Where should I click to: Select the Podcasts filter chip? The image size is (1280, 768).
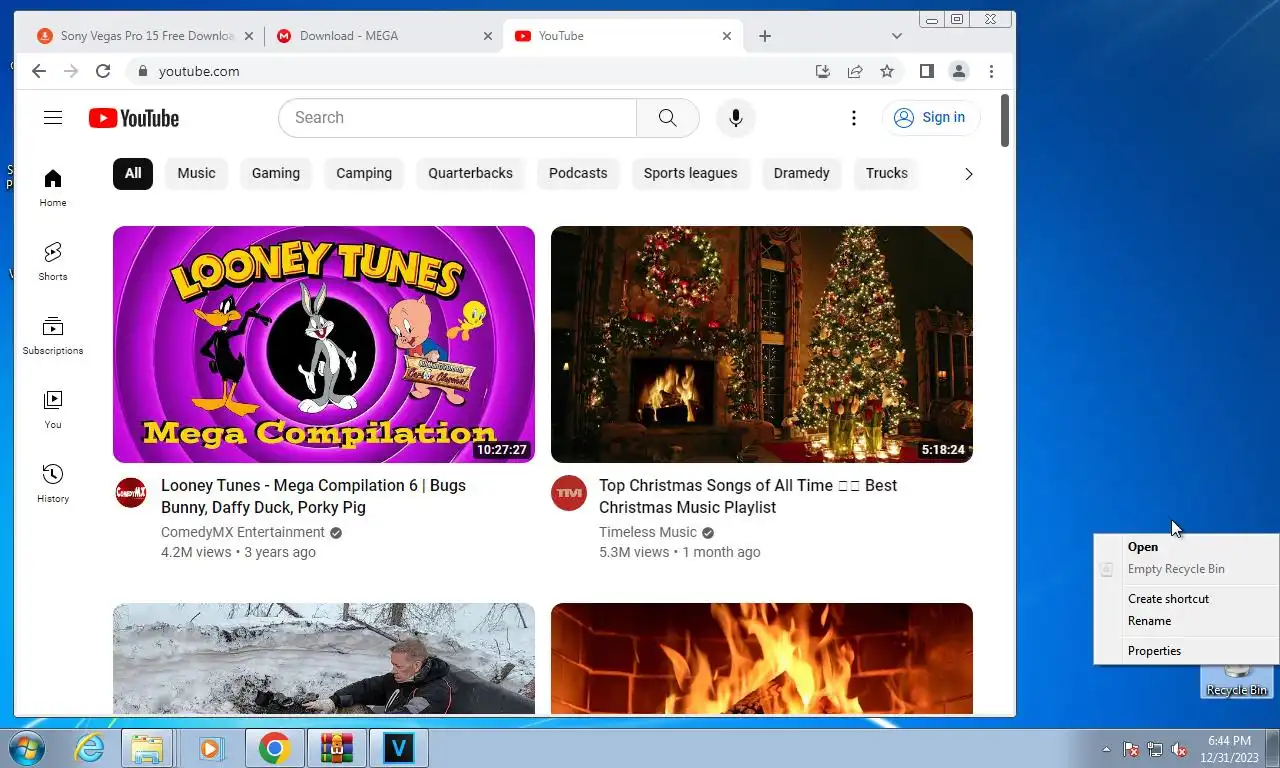[x=578, y=173]
